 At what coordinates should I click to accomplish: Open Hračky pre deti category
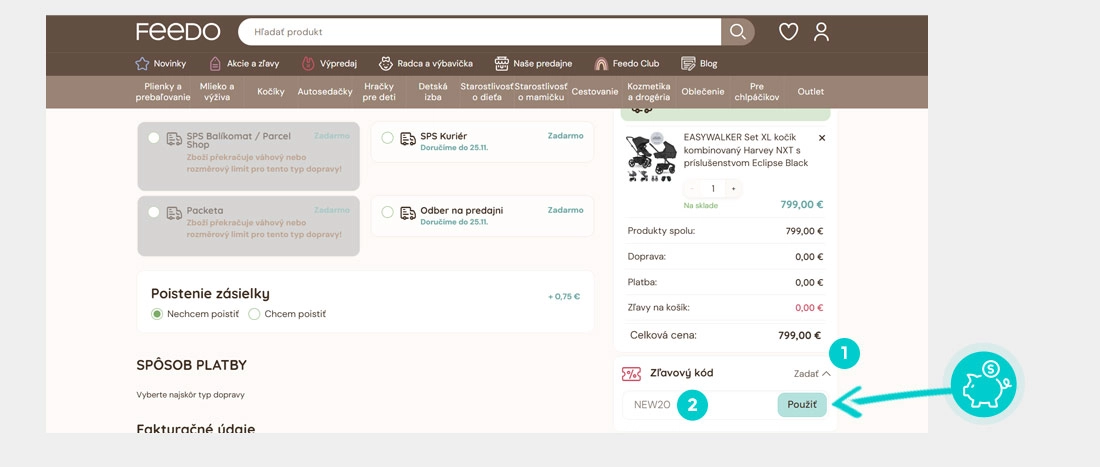click(x=379, y=92)
